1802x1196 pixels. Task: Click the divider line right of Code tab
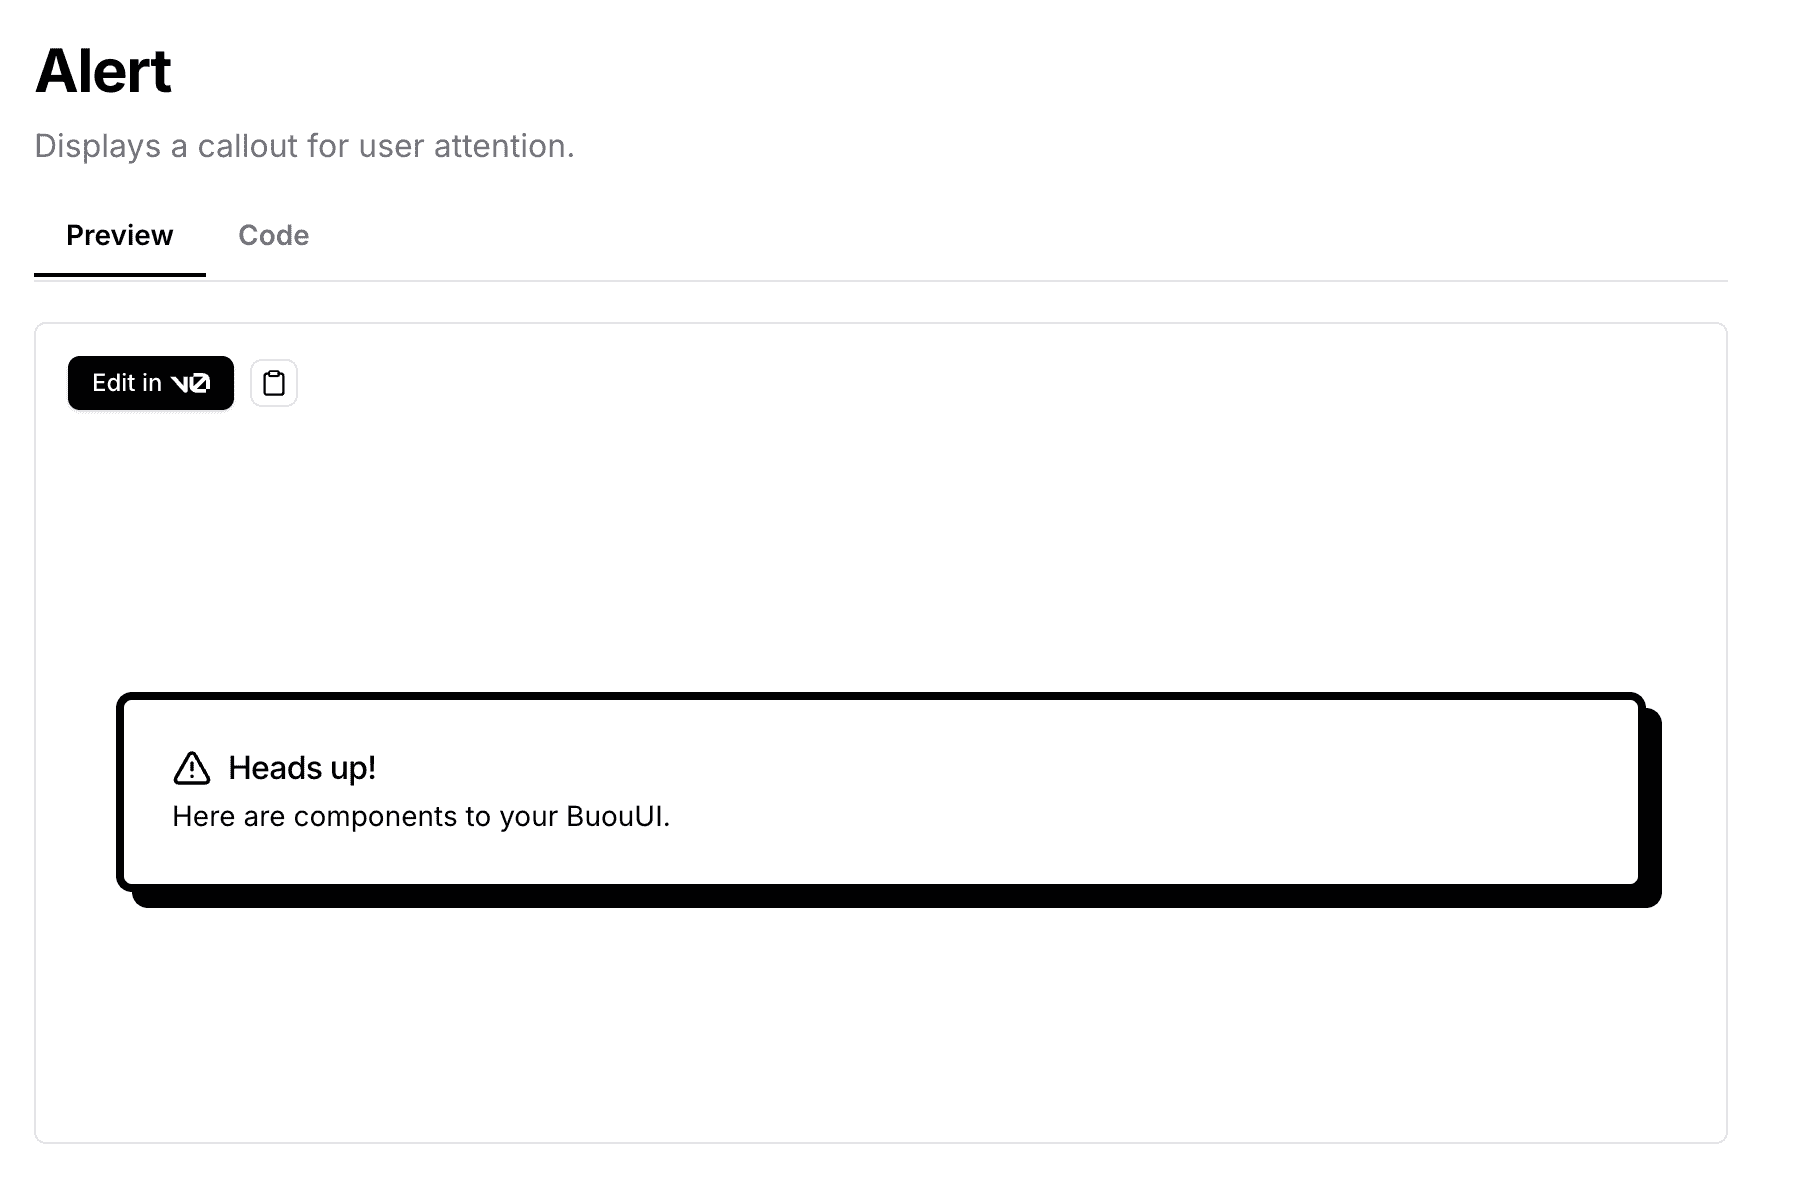(1000, 281)
